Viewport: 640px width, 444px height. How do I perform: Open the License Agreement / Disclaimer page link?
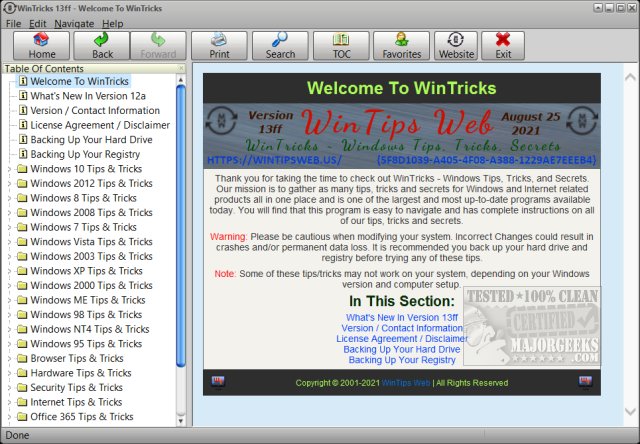click(402, 339)
